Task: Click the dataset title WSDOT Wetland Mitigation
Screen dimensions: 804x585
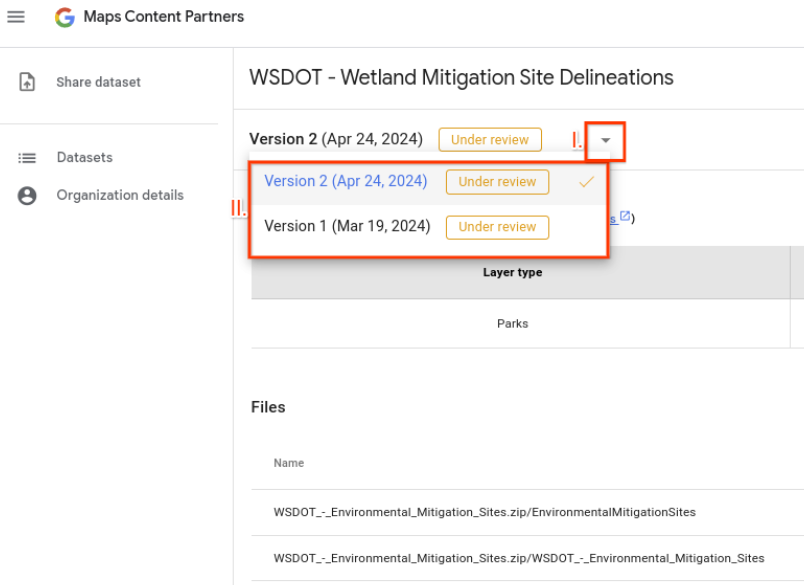Action: point(461,77)
